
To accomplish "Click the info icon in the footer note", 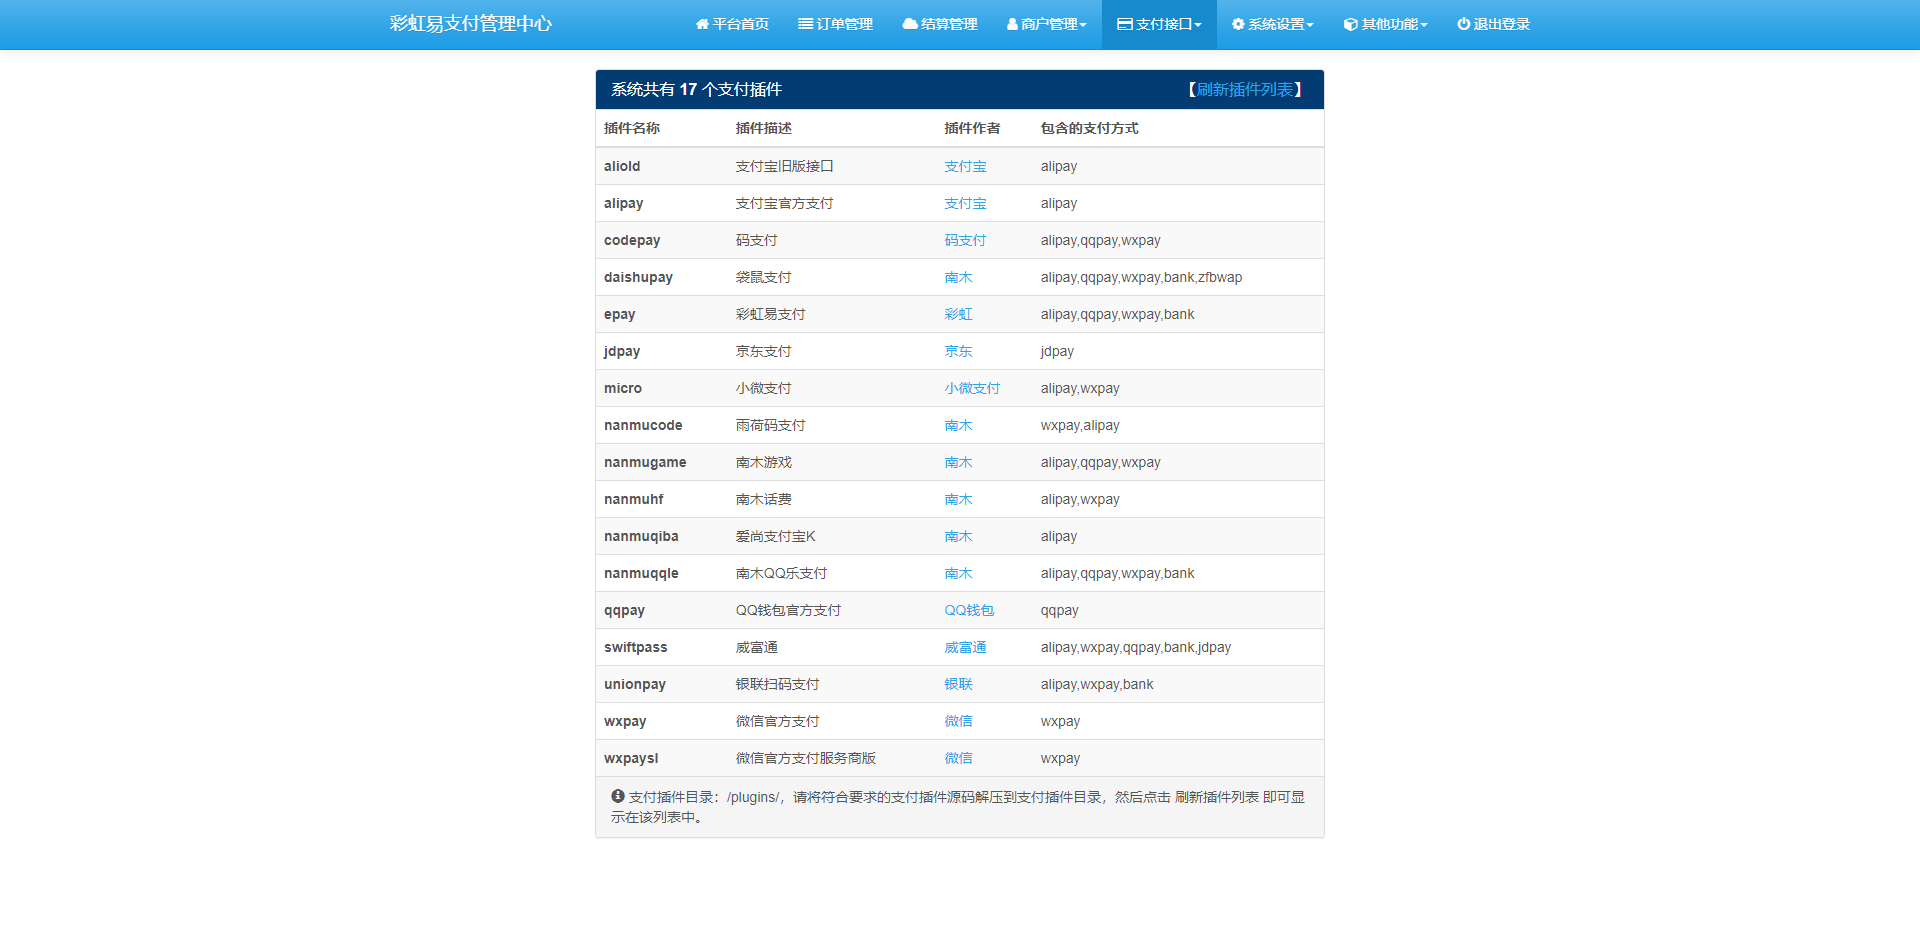I will click(x=618, y=797).
